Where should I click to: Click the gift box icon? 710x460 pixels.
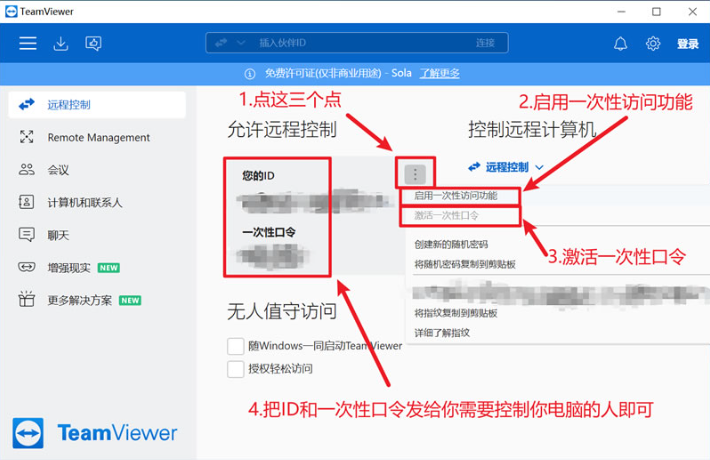click(26, 299)
